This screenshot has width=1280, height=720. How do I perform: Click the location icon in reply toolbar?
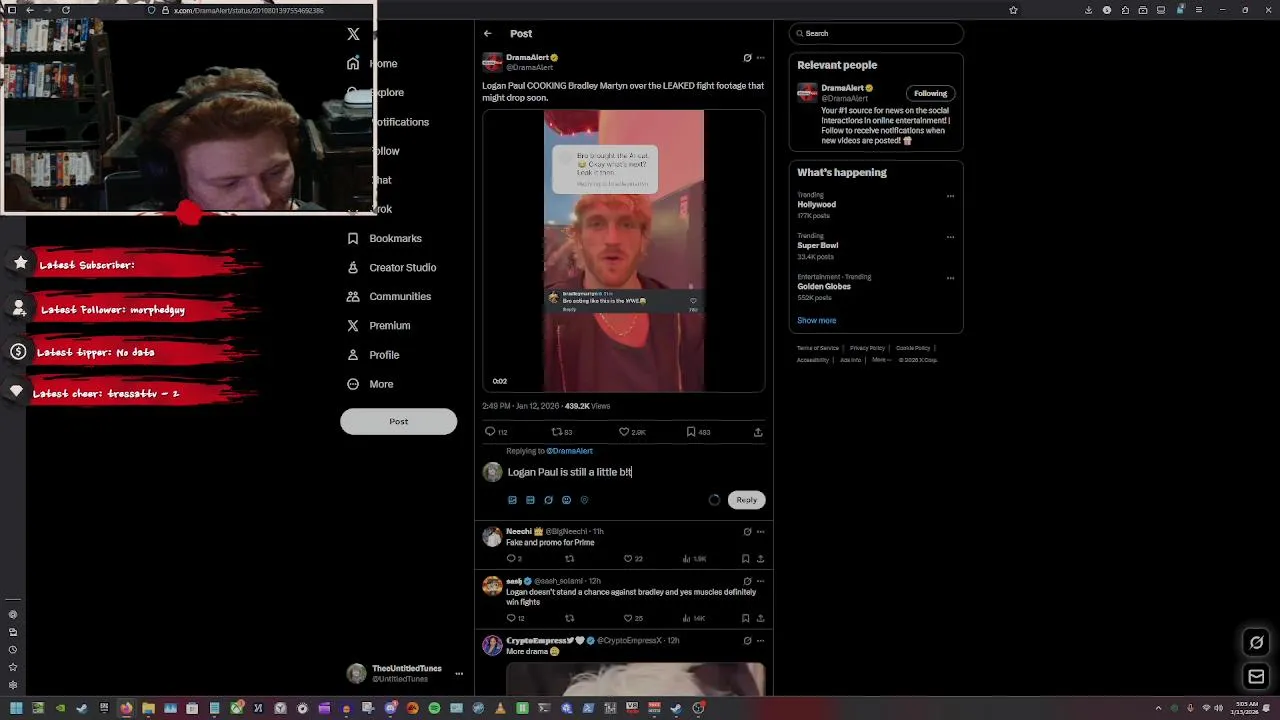(x=584, y=500)
